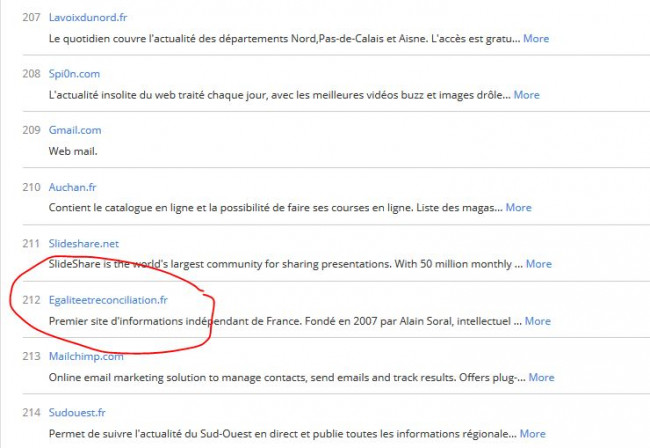650x448 pixels.
Task: Click the rank number 214
Action: click(32, 413)
